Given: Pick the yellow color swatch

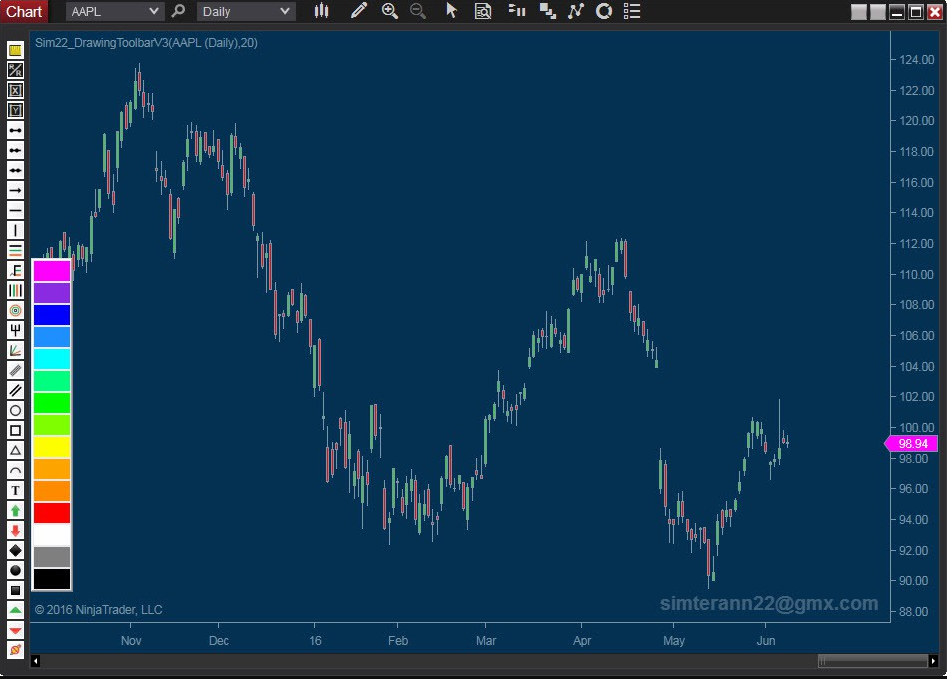Looking at the screenshot, I should click(52, 447).
